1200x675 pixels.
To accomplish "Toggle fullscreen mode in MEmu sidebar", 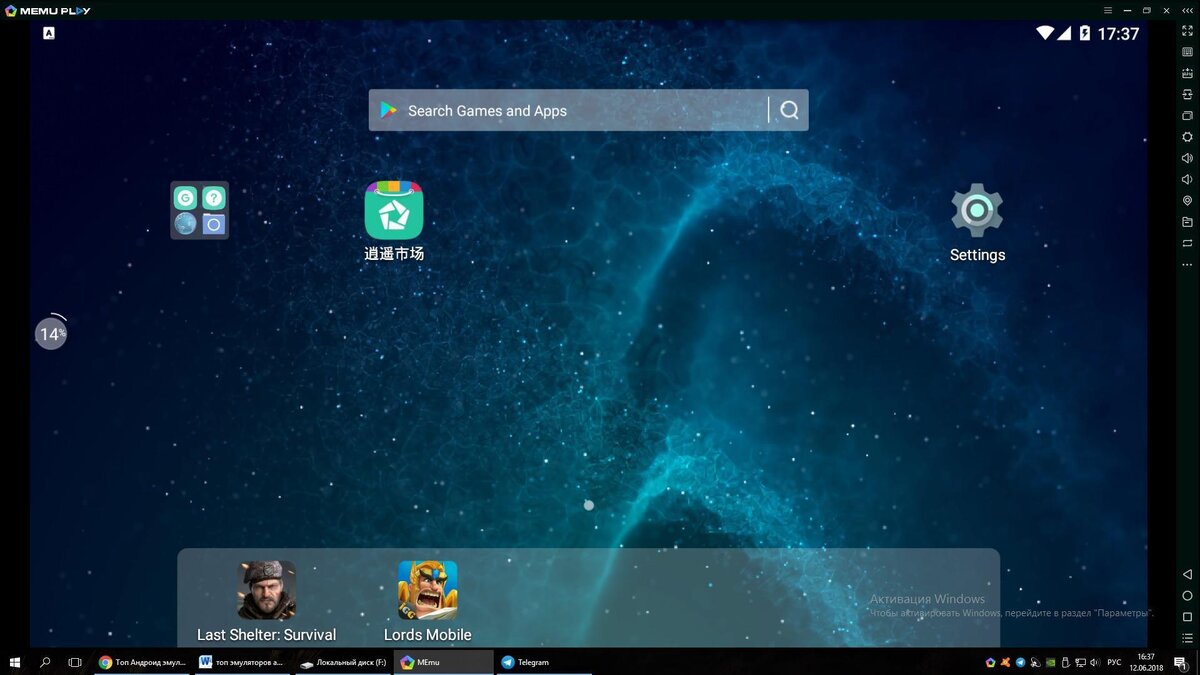I will tap(1187, 31).
